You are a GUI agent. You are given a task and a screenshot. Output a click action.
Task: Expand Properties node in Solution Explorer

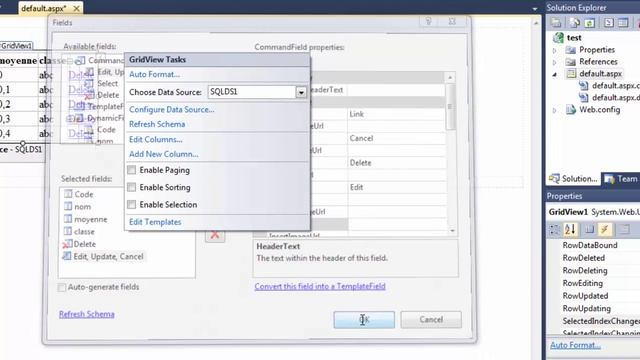coord(555,50)
